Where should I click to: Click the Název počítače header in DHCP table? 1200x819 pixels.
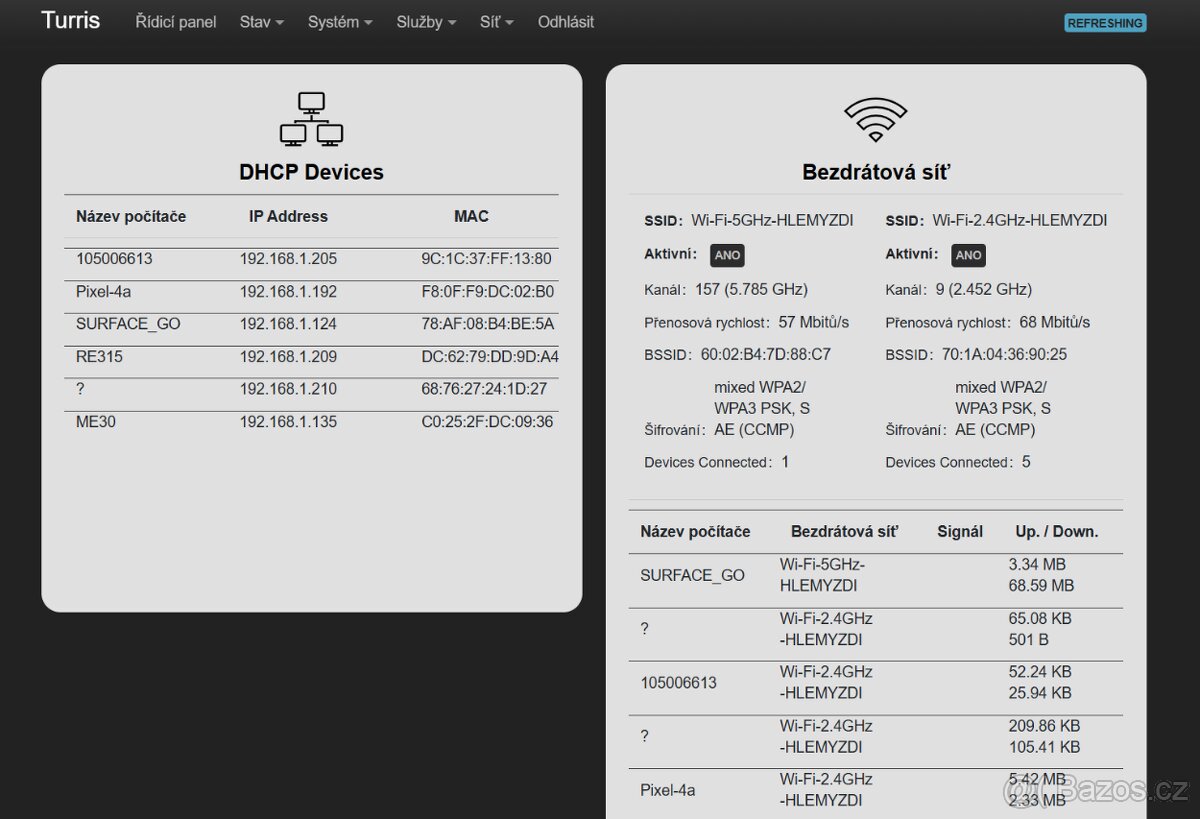pos(131,216)
